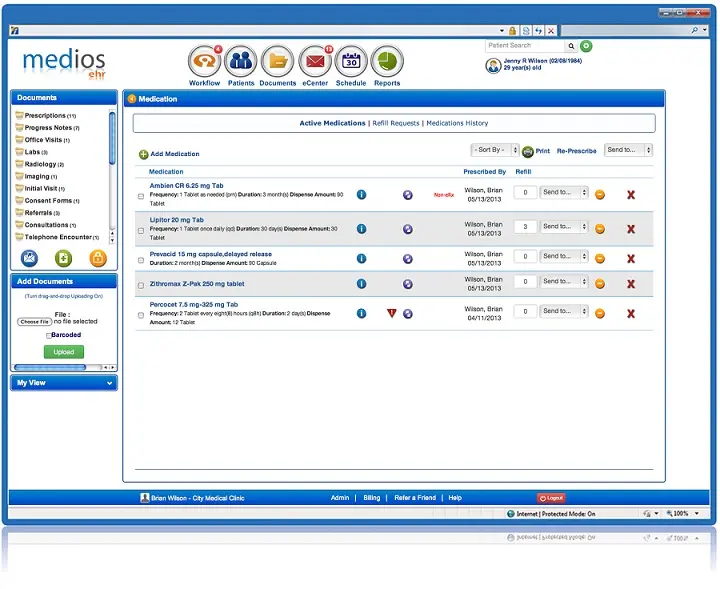Check the Ambien CR medication checkbox
The width and height of the screenshot is (720, 589).
pyautogui.click(x=141, y=196)
